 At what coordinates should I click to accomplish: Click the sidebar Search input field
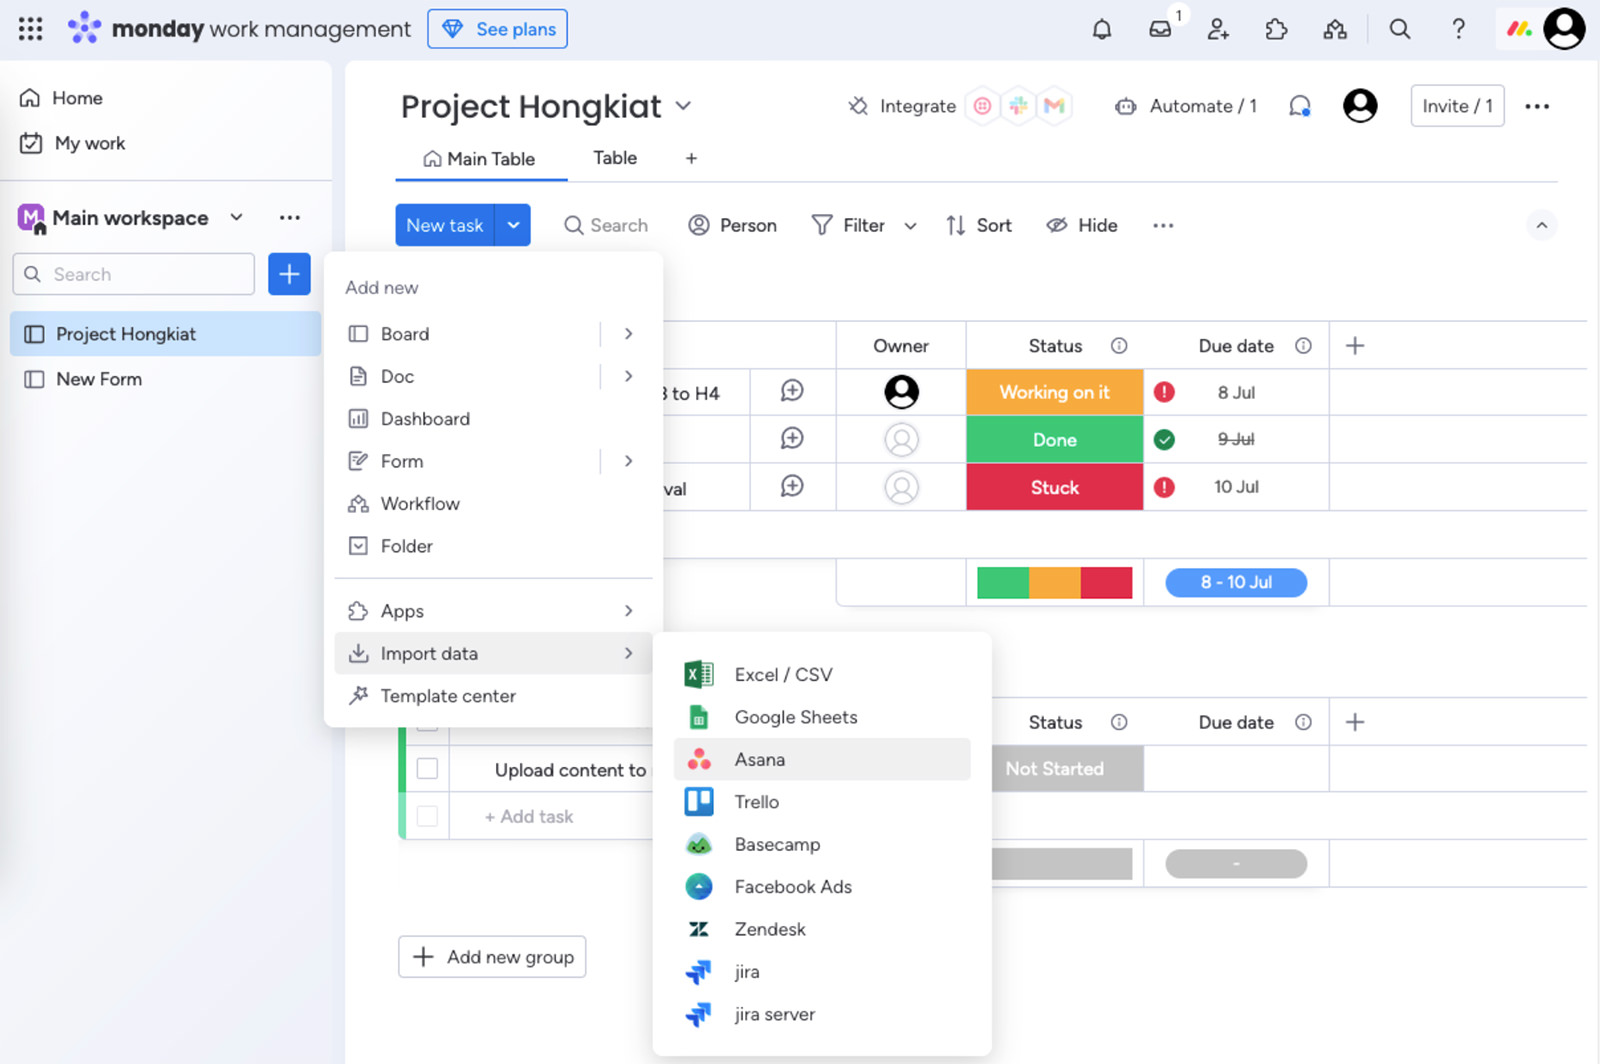134,274
